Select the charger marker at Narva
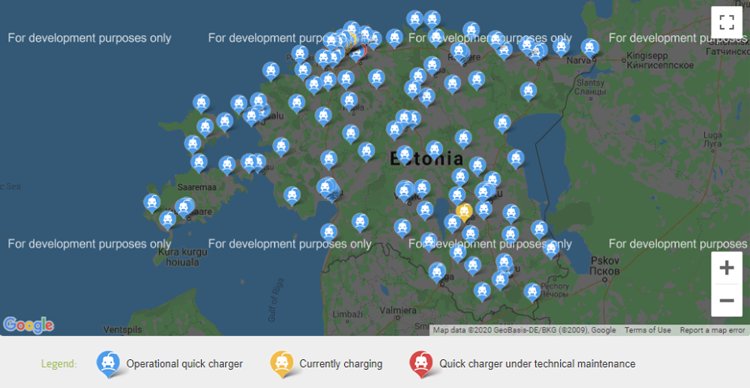 (590, 48)
